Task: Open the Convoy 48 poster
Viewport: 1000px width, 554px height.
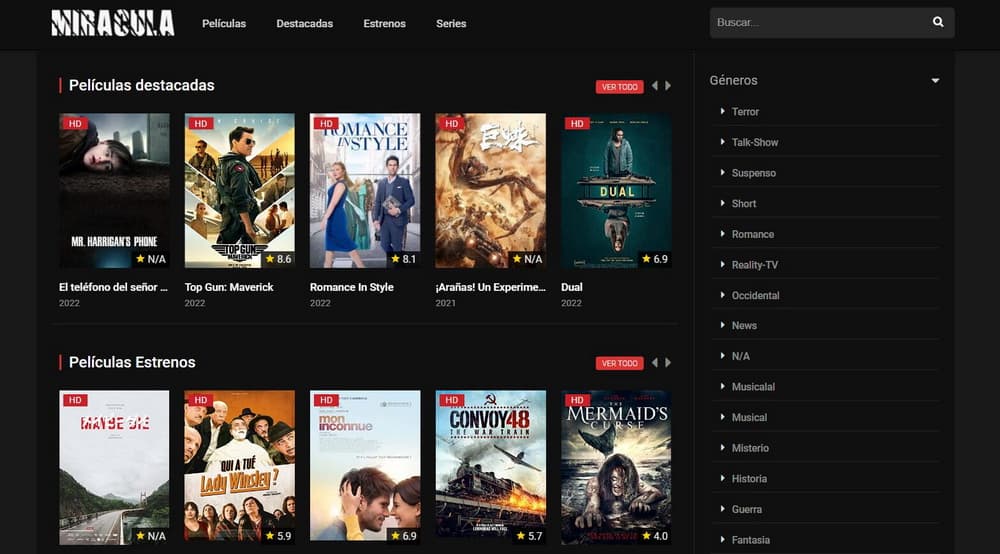Action: (x=490, y=467)
